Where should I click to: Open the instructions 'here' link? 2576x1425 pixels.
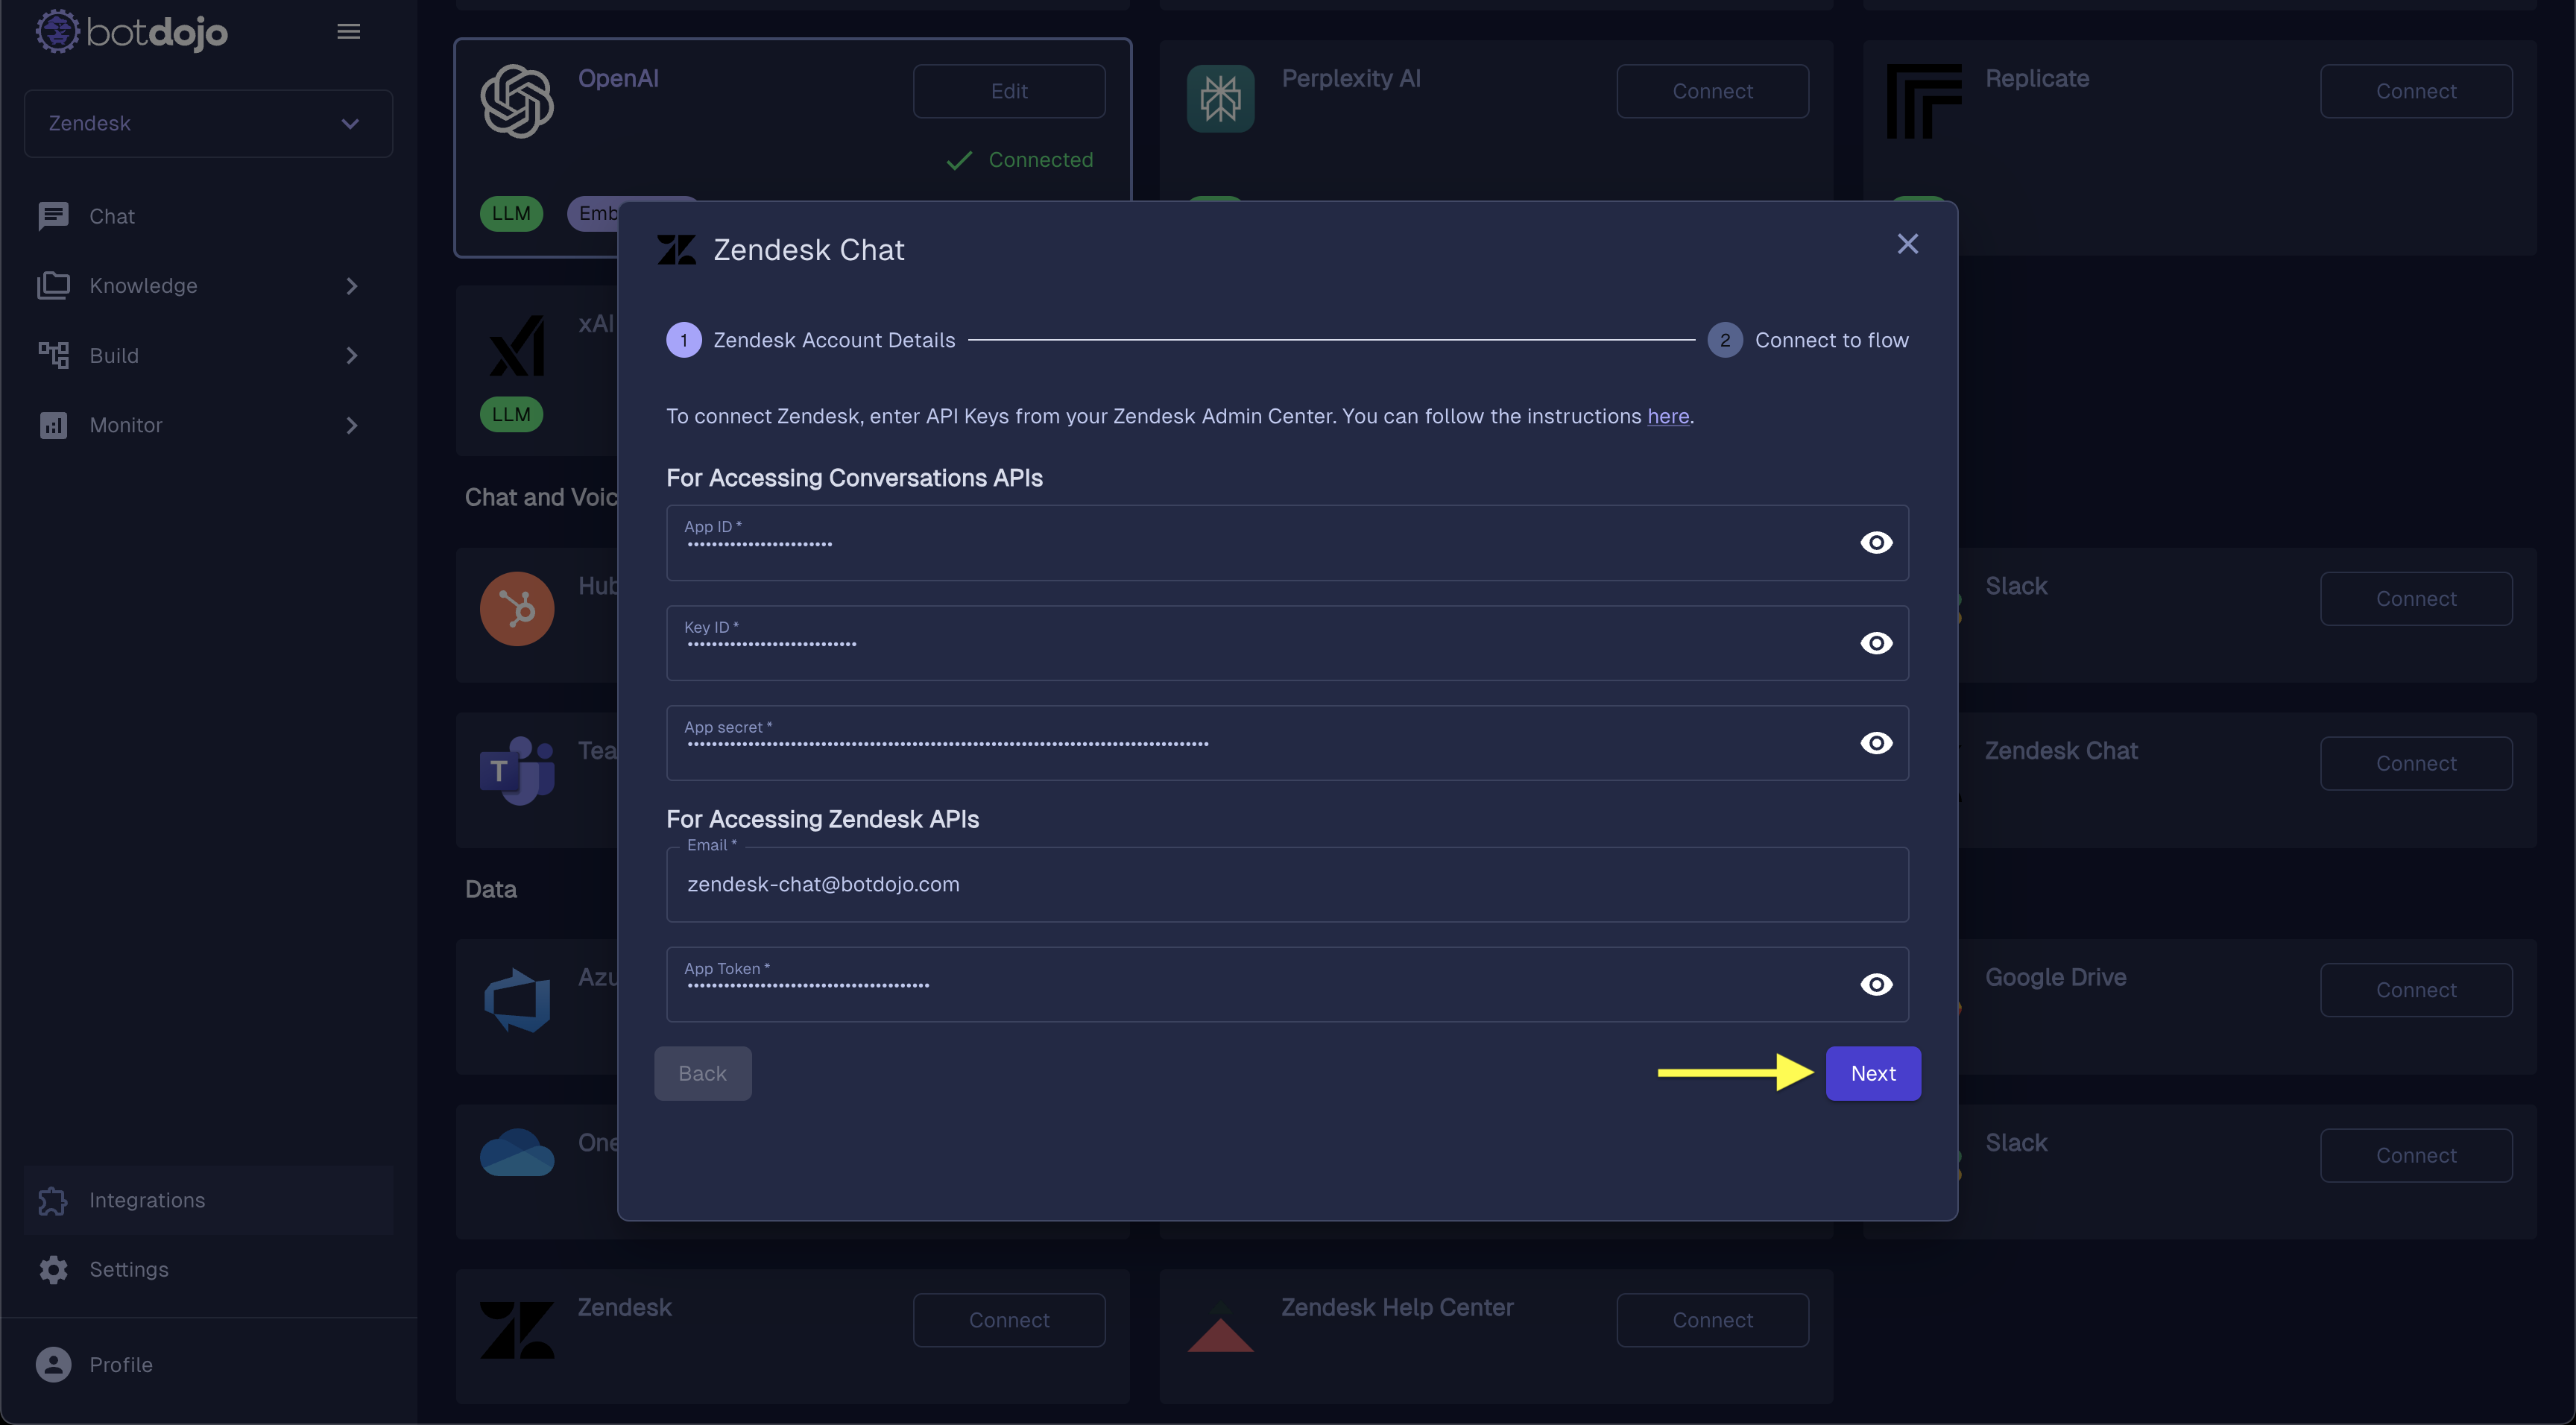click(x=1668, y=416)
